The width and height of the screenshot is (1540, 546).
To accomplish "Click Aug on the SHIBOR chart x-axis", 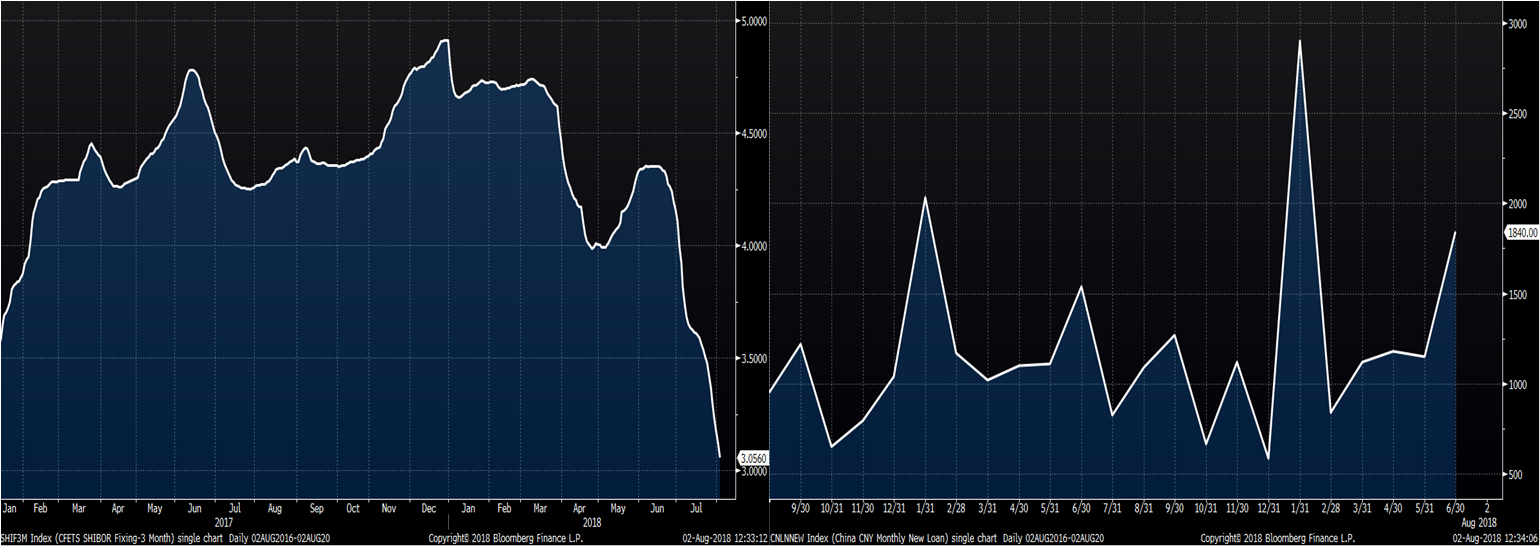I will [275, 508].
